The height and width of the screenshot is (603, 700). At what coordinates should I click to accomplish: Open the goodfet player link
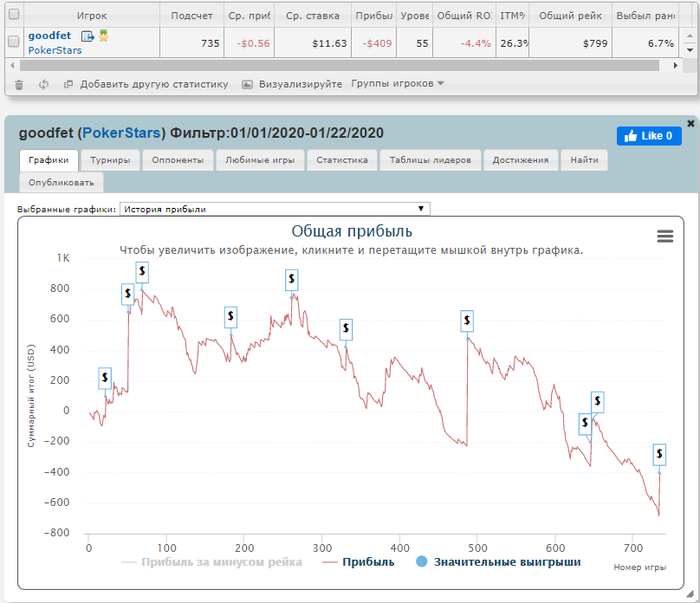pyautogui.click(x=50, y=35)
